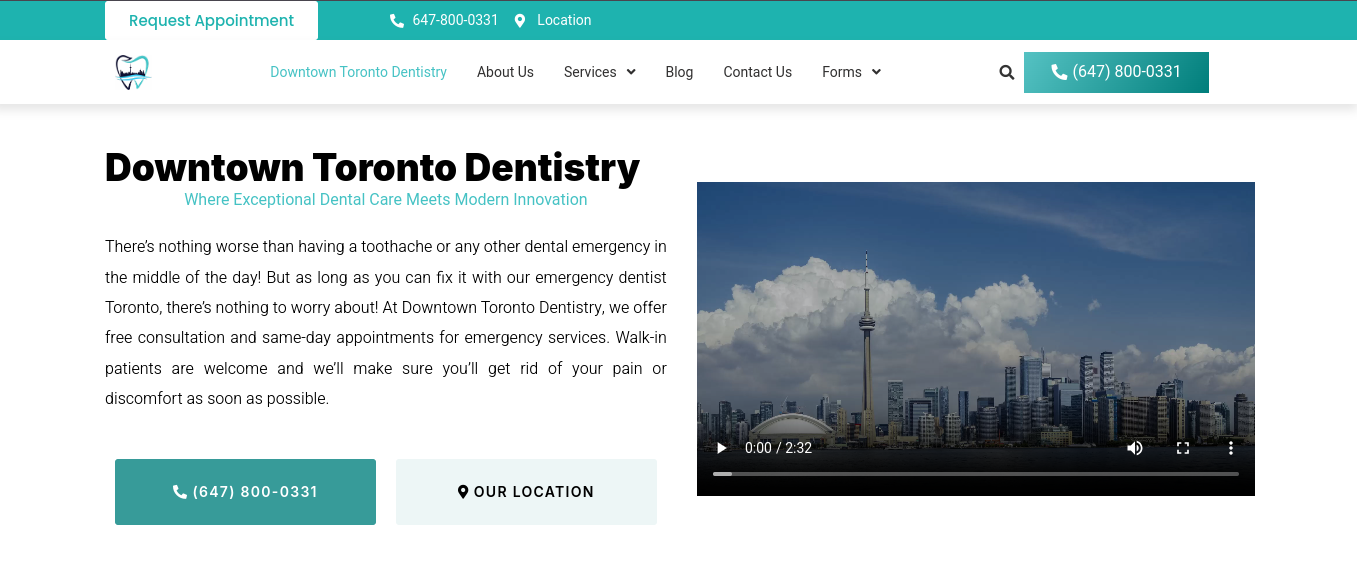This screenshot has height=577, width=1357.
Task: Select Downtown Toronto Dentistry nav link
Action: [358, 72]
